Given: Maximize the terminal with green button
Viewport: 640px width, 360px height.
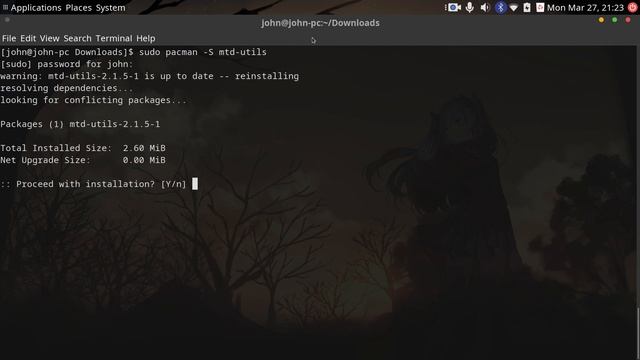Looking at the screenshot, I should point(614,20).
